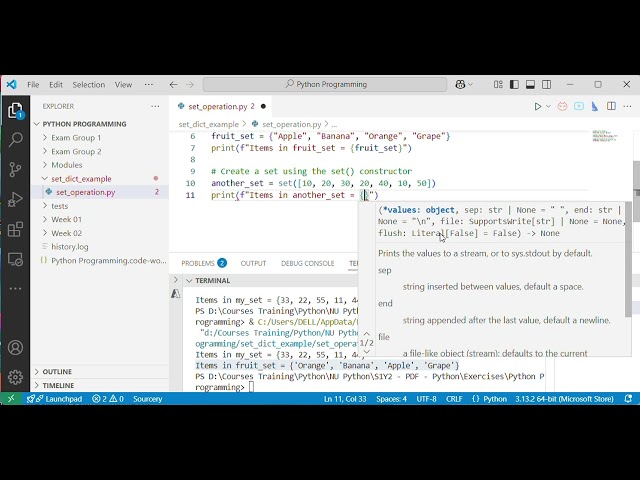Open the Search view in activity bar
Screen dimensions: 640x480
click(x=15, y=140)
